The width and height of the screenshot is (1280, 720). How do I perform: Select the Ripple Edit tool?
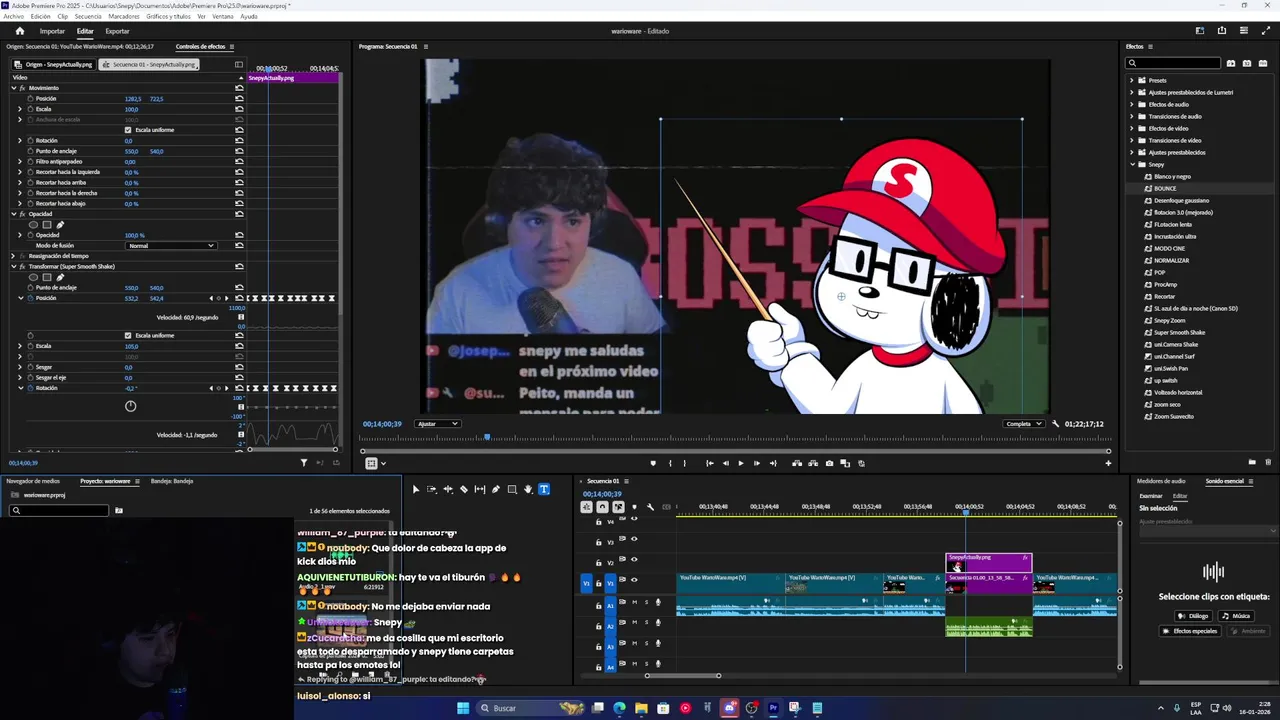click(x=448, y=489)
